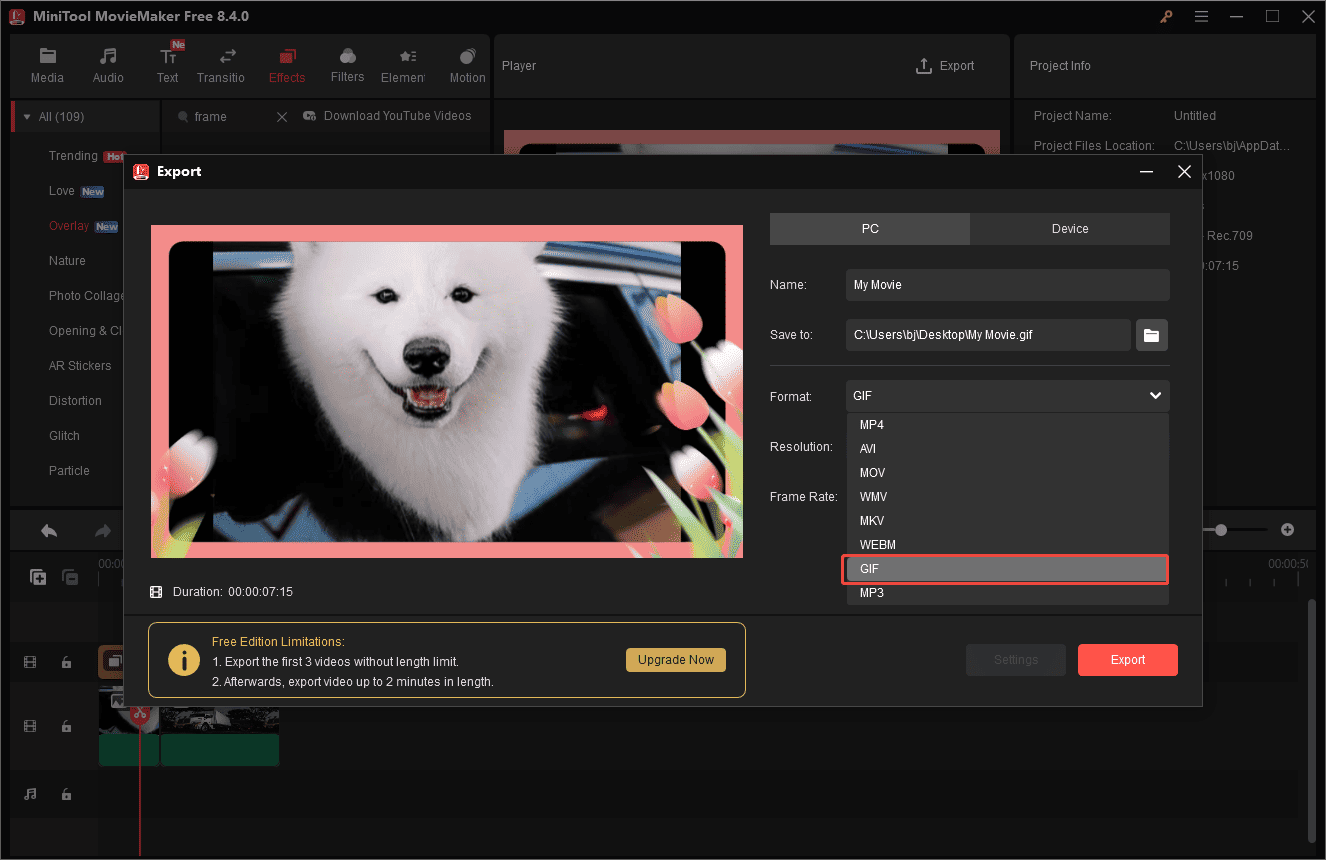Clear the frame search with the X
1326x860 pixels.
[281, 116]
